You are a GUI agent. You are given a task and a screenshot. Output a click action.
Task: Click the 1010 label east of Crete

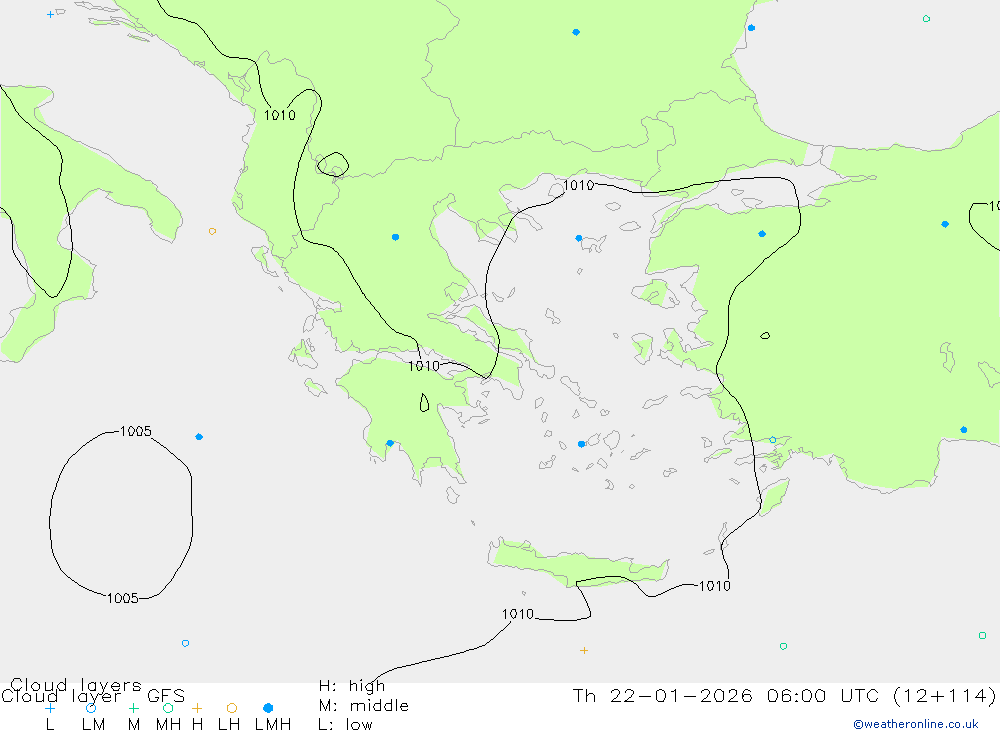[x=715, y=586]
